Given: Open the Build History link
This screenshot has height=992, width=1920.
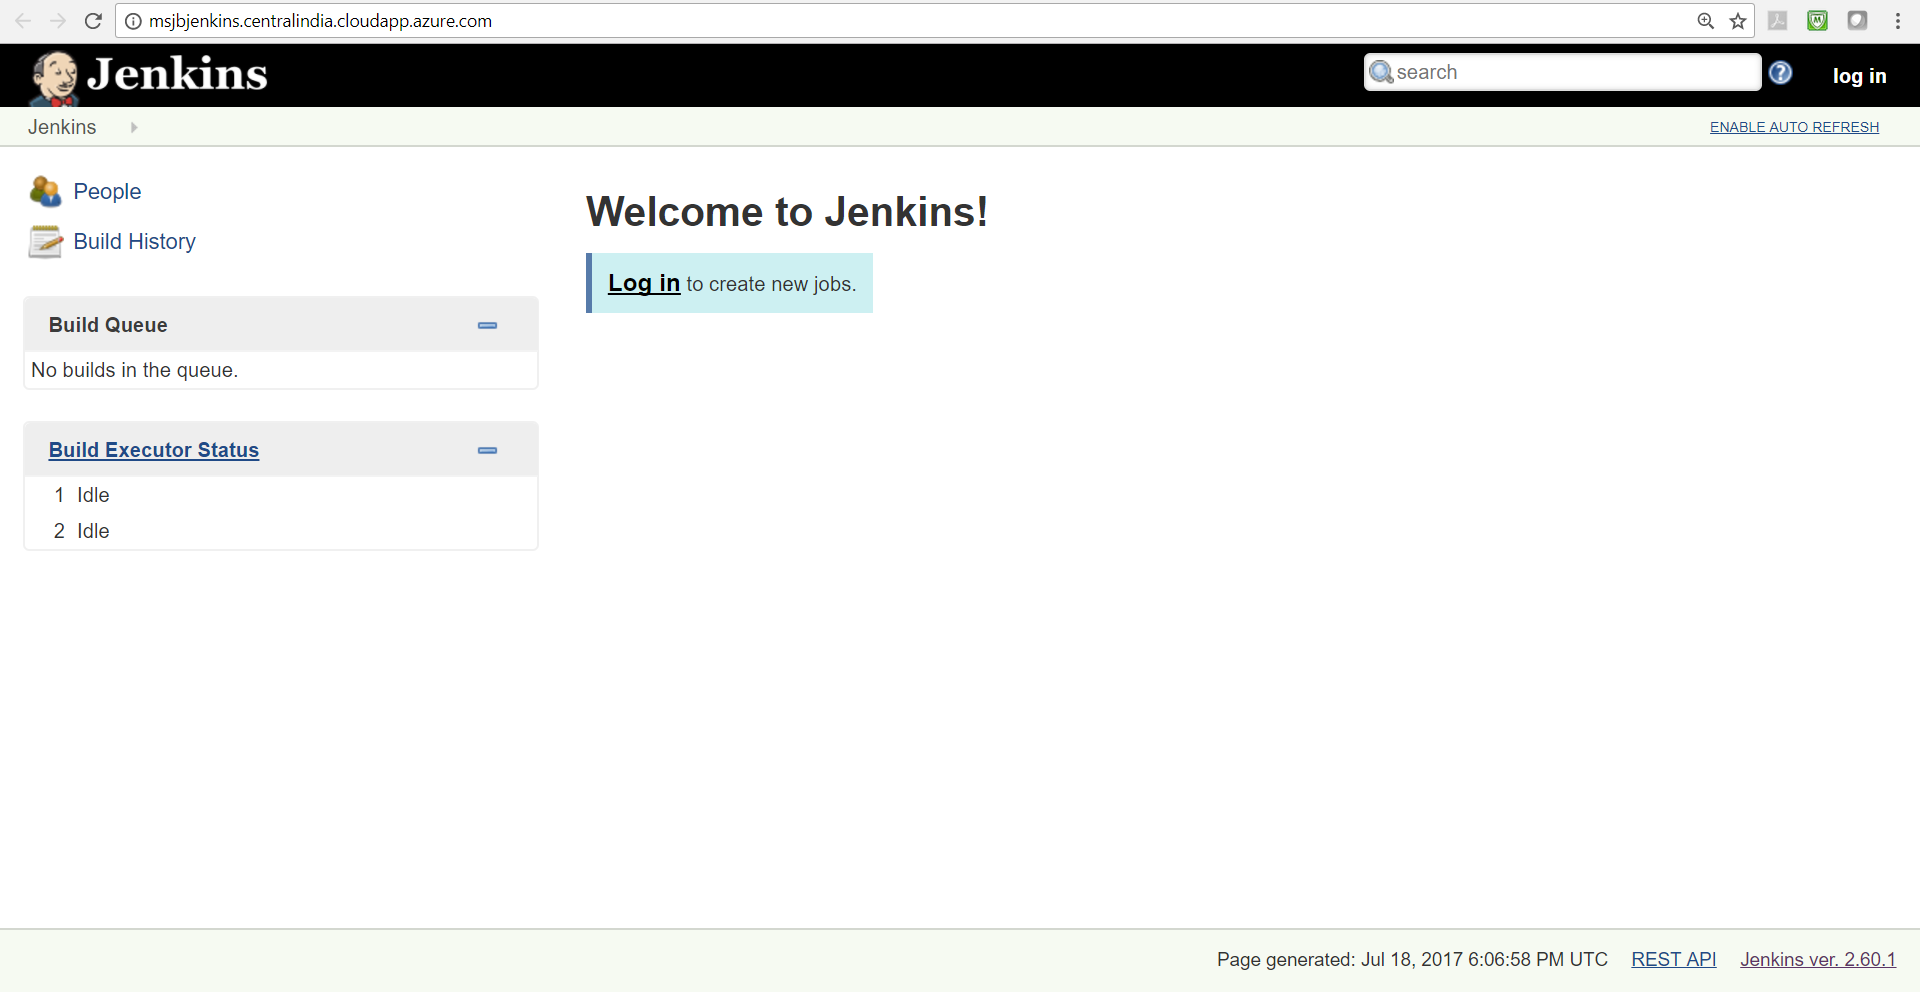Looking at the screenshot, I should point(134,241).
